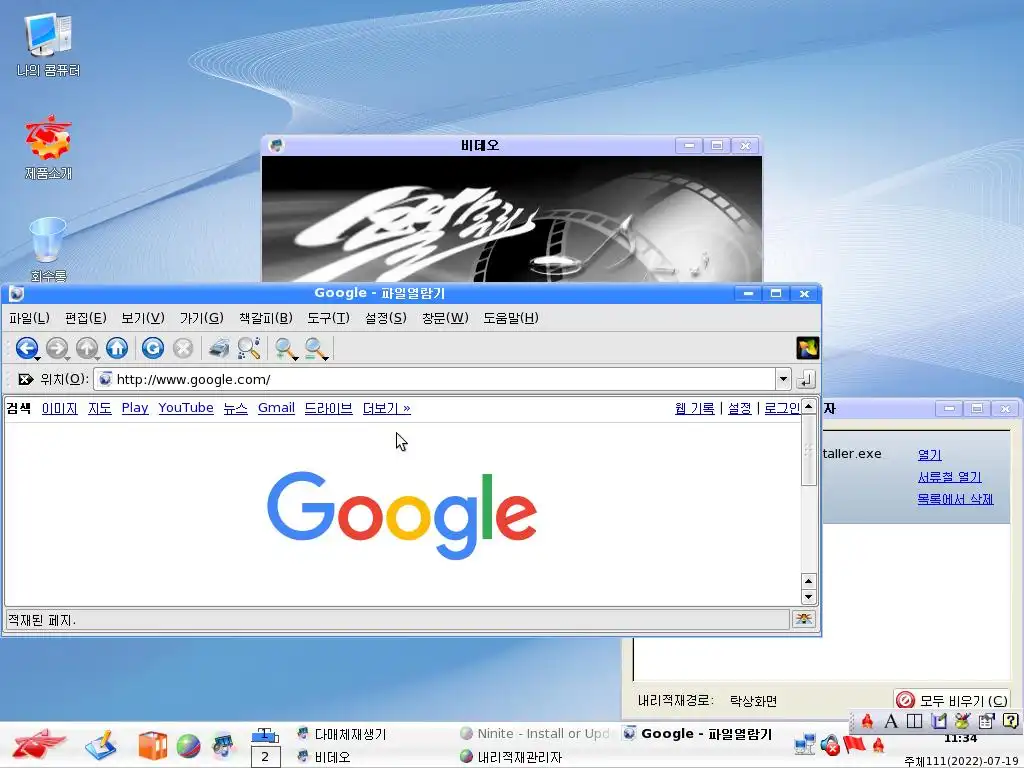Click 열기 link in download manager
The width and height of the screenshot is (1024, 768).
(x=929, y=455)
